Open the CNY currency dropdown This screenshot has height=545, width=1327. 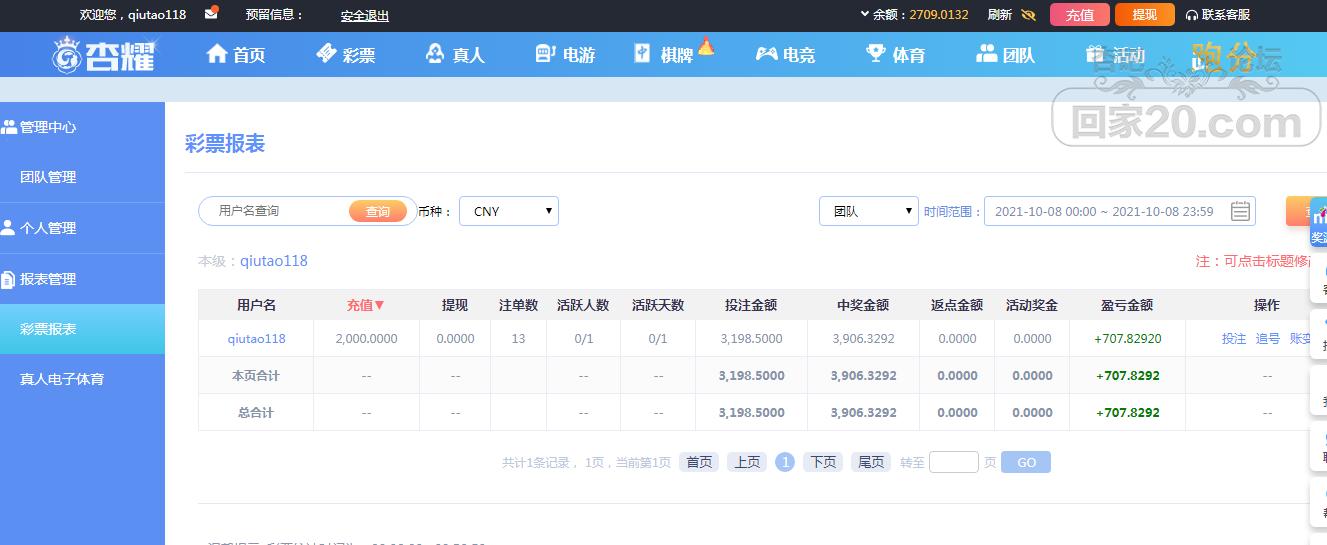(509, 211)
